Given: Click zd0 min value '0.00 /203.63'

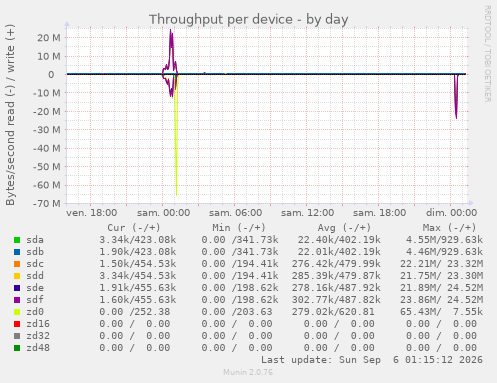Looking at the screenshot, I should [237, 312].
